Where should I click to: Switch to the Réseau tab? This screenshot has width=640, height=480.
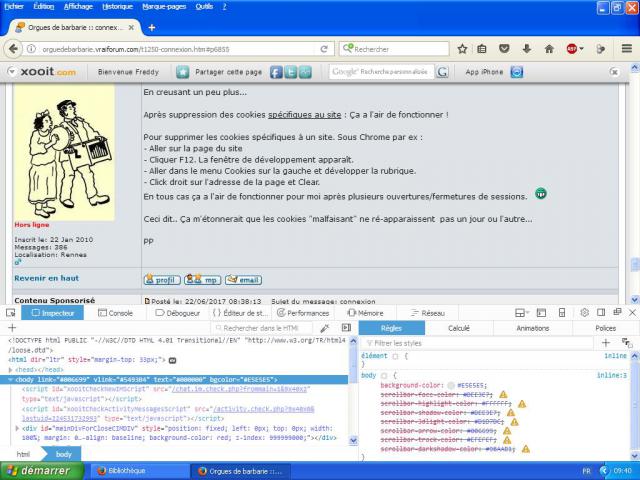428,313
